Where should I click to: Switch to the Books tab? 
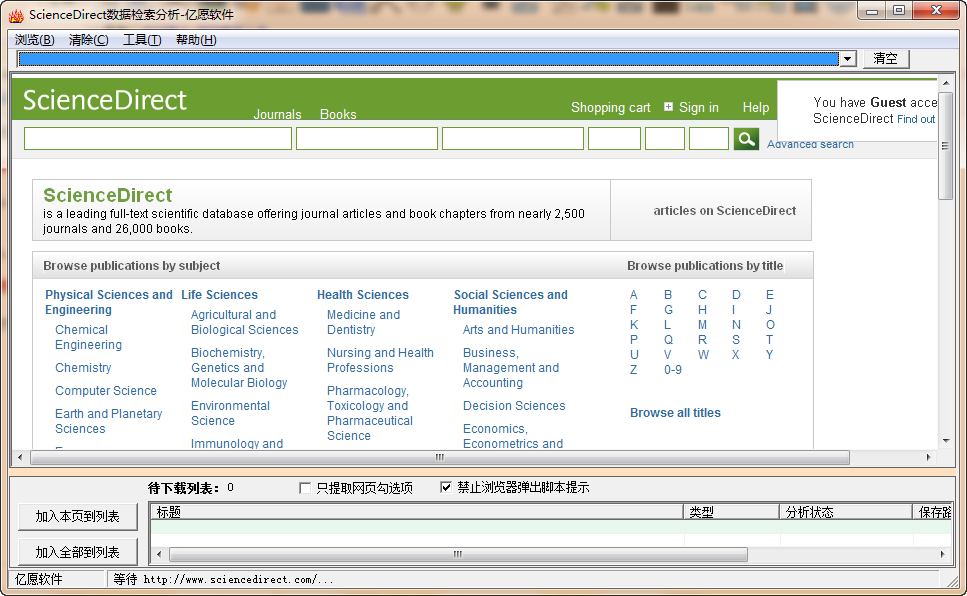click(x=338, y=114)
